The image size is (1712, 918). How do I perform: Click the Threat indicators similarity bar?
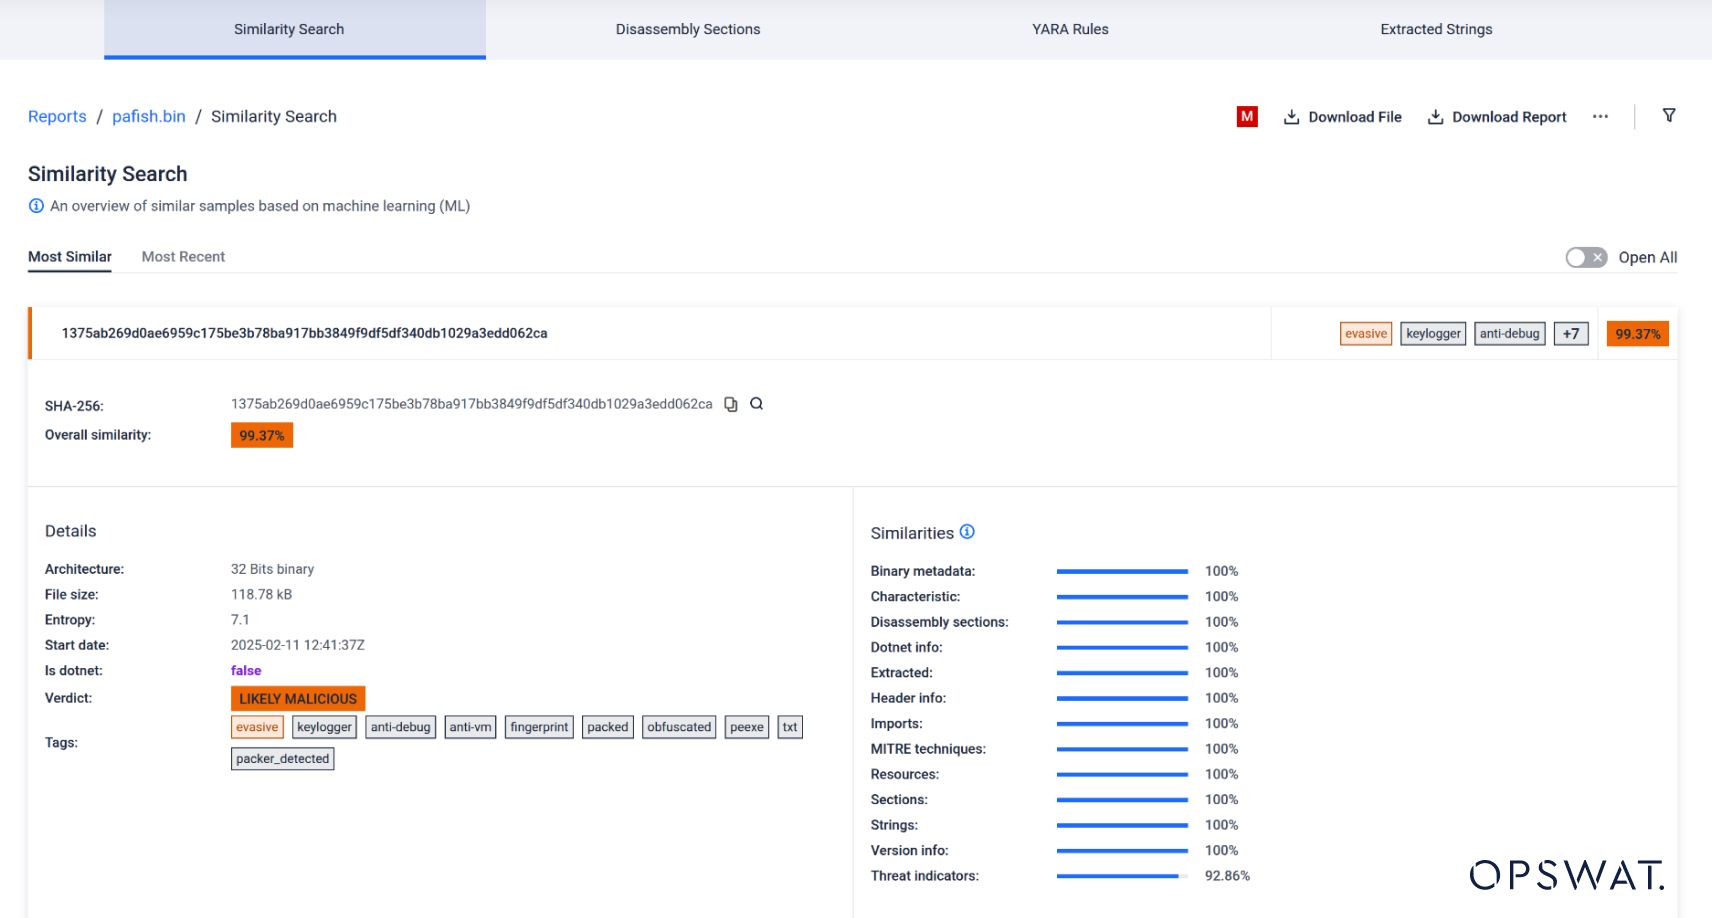[1121, 876]
